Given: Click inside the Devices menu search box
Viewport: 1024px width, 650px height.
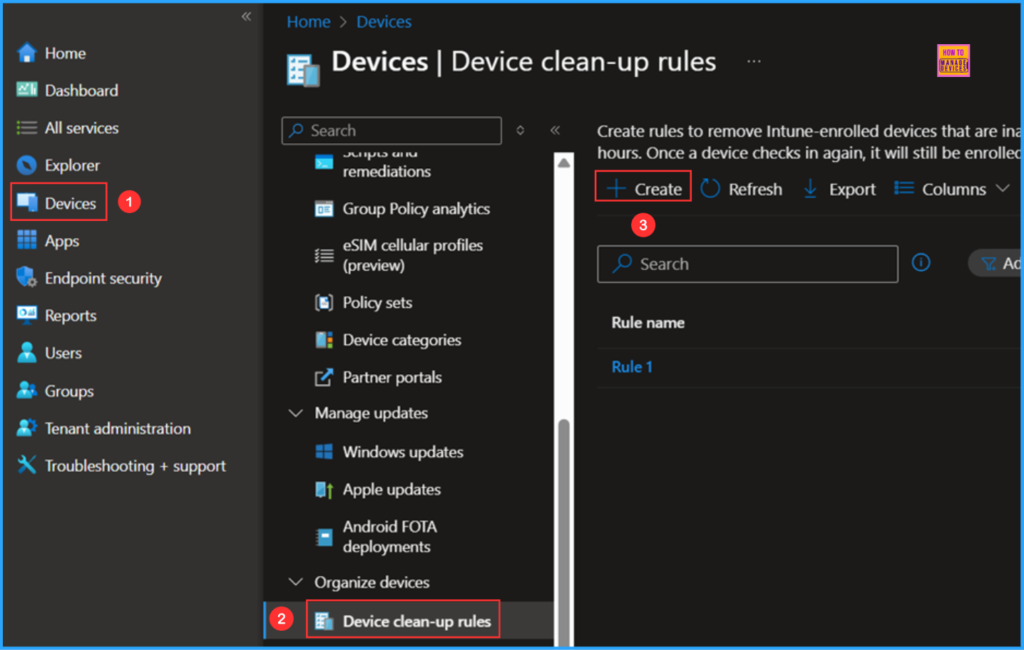Looking at the screenshot, I should click(392, 130).
